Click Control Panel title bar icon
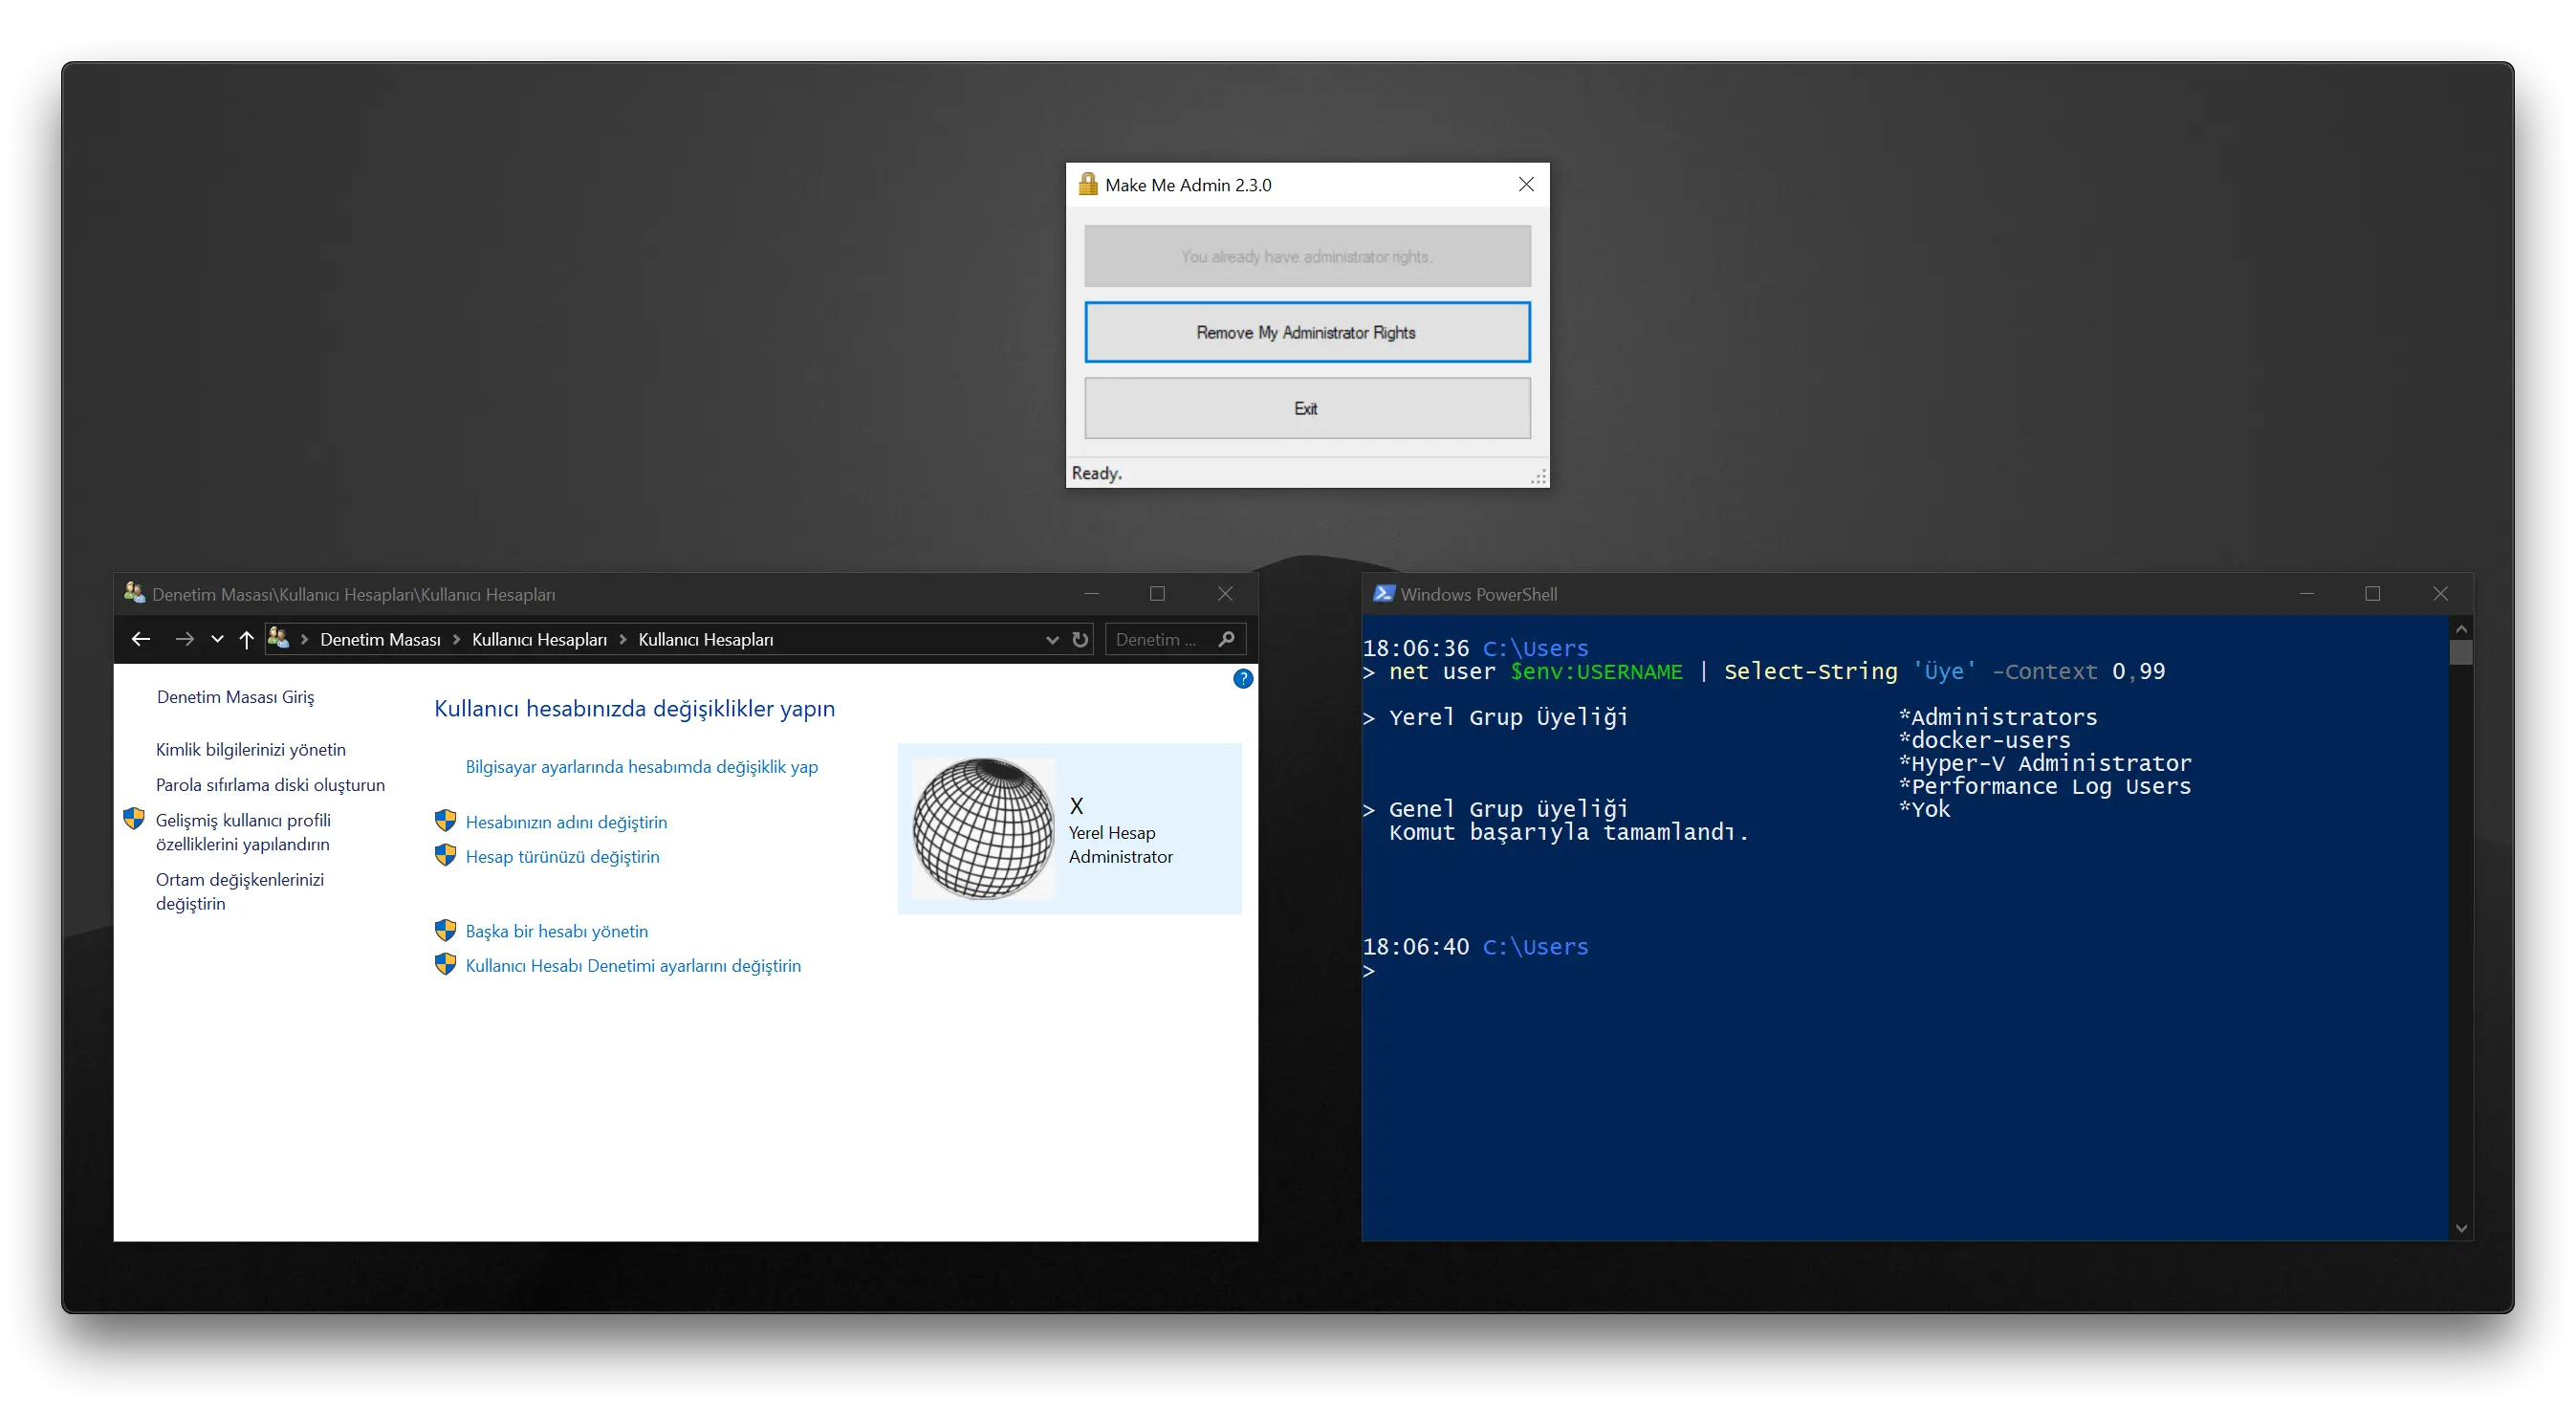 click(x=134, y=593)
